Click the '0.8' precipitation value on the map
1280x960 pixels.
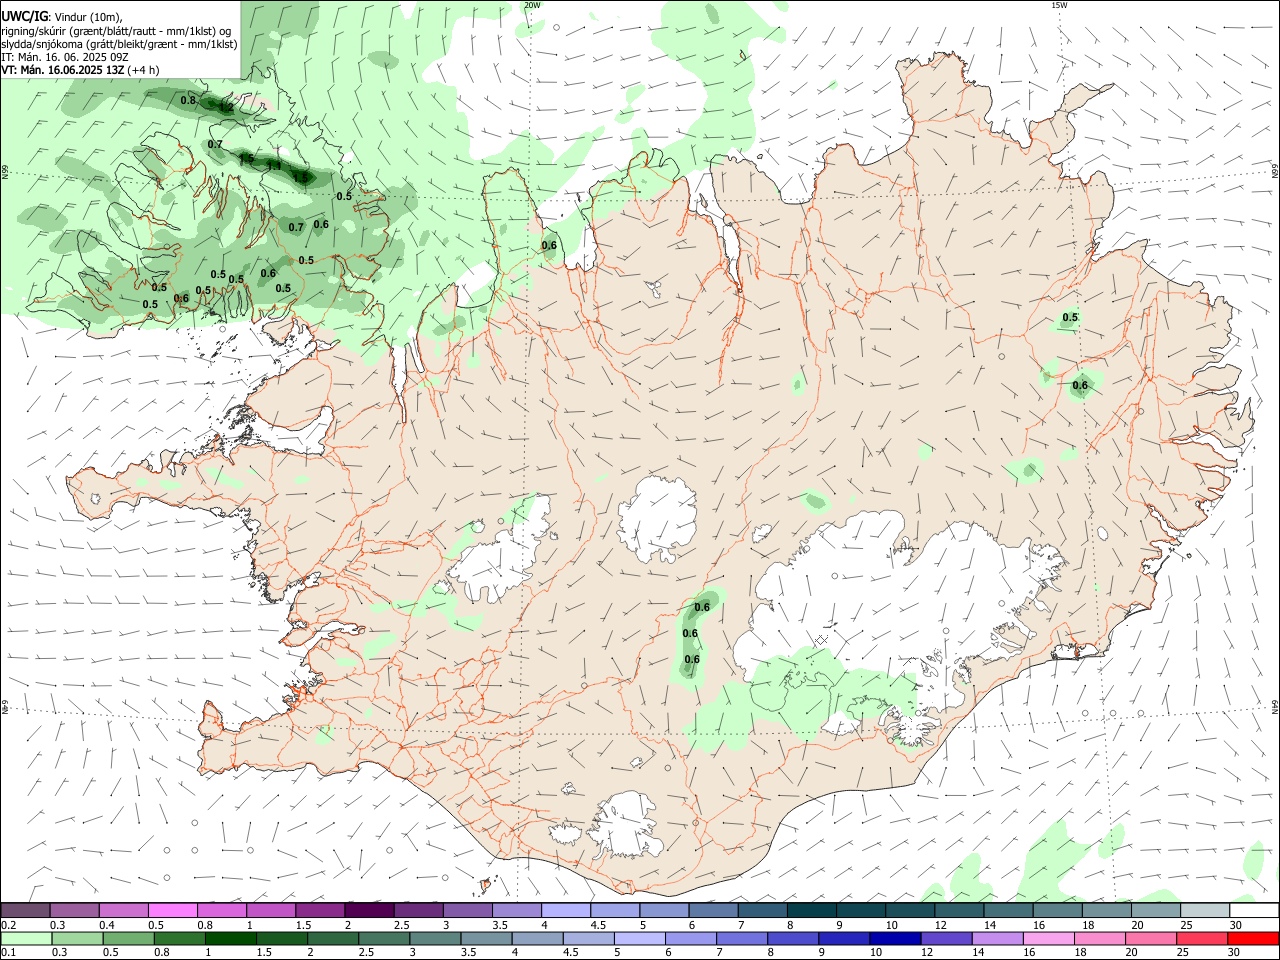click(x=188, y=100)
